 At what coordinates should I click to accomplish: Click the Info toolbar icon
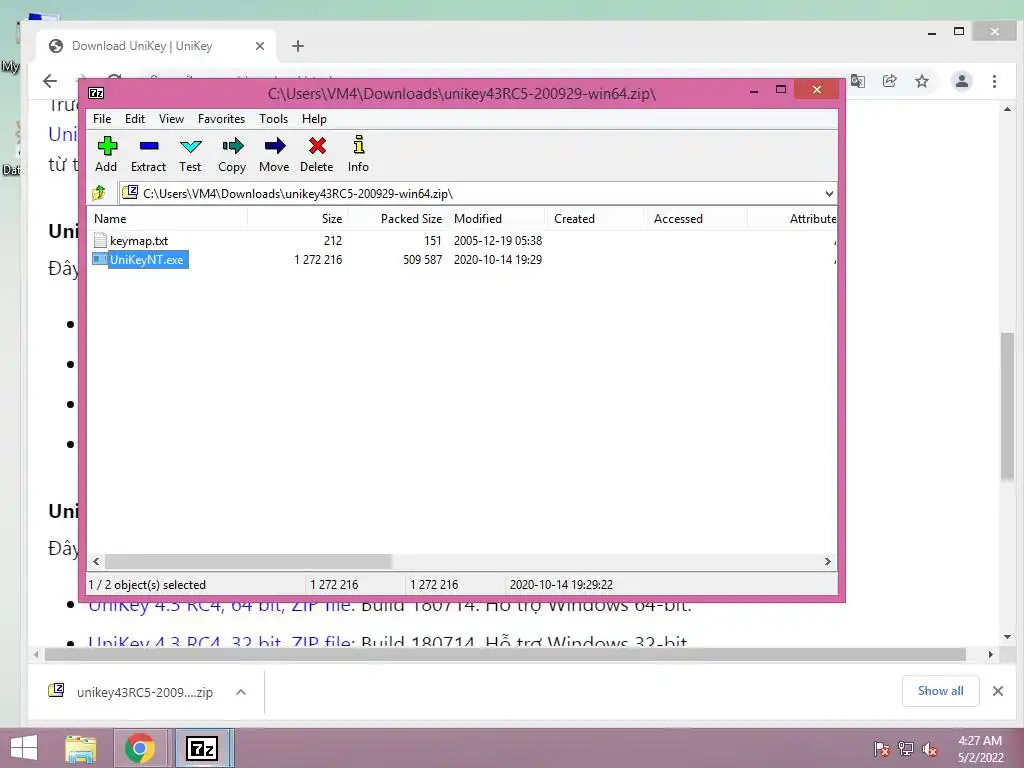point(359,146)
